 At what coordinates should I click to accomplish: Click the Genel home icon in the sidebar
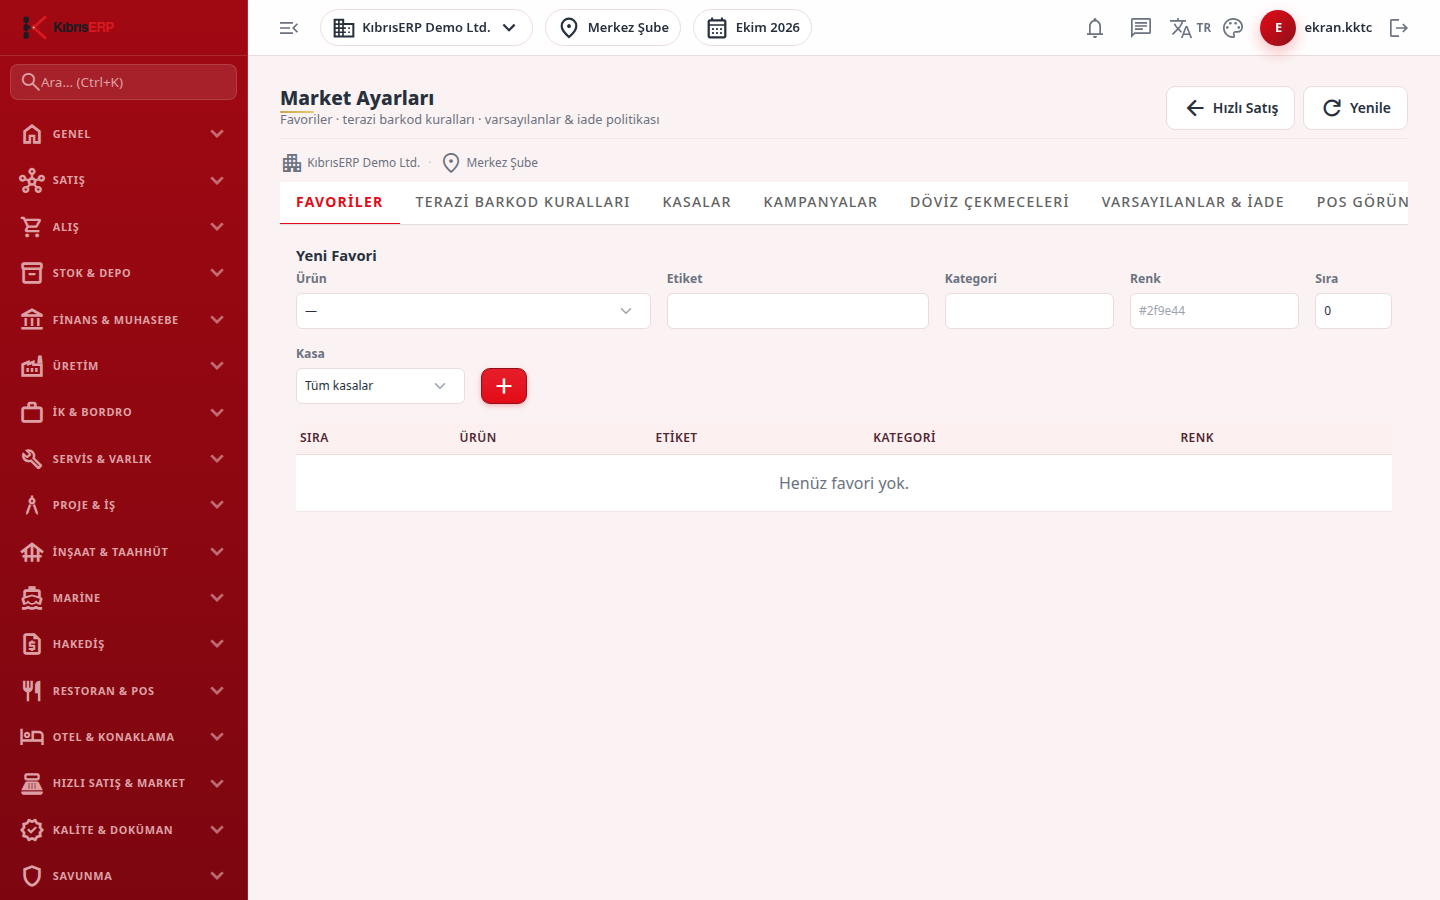(x=32, y=134)
